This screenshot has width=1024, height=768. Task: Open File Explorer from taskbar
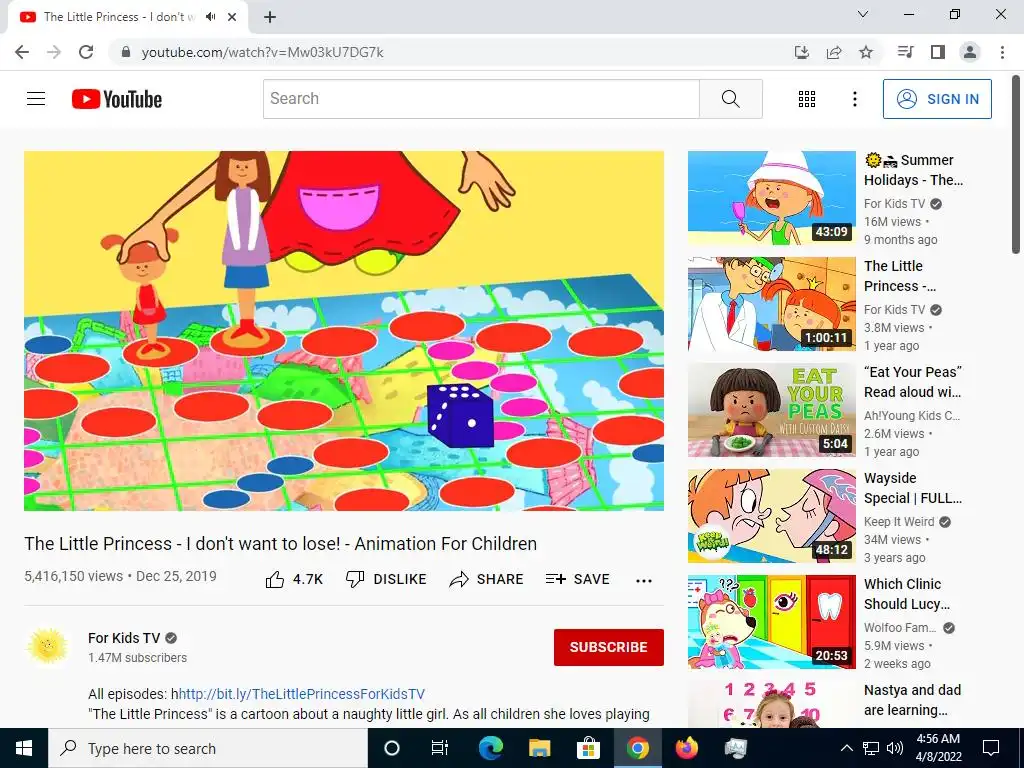[x=539, y=748]
